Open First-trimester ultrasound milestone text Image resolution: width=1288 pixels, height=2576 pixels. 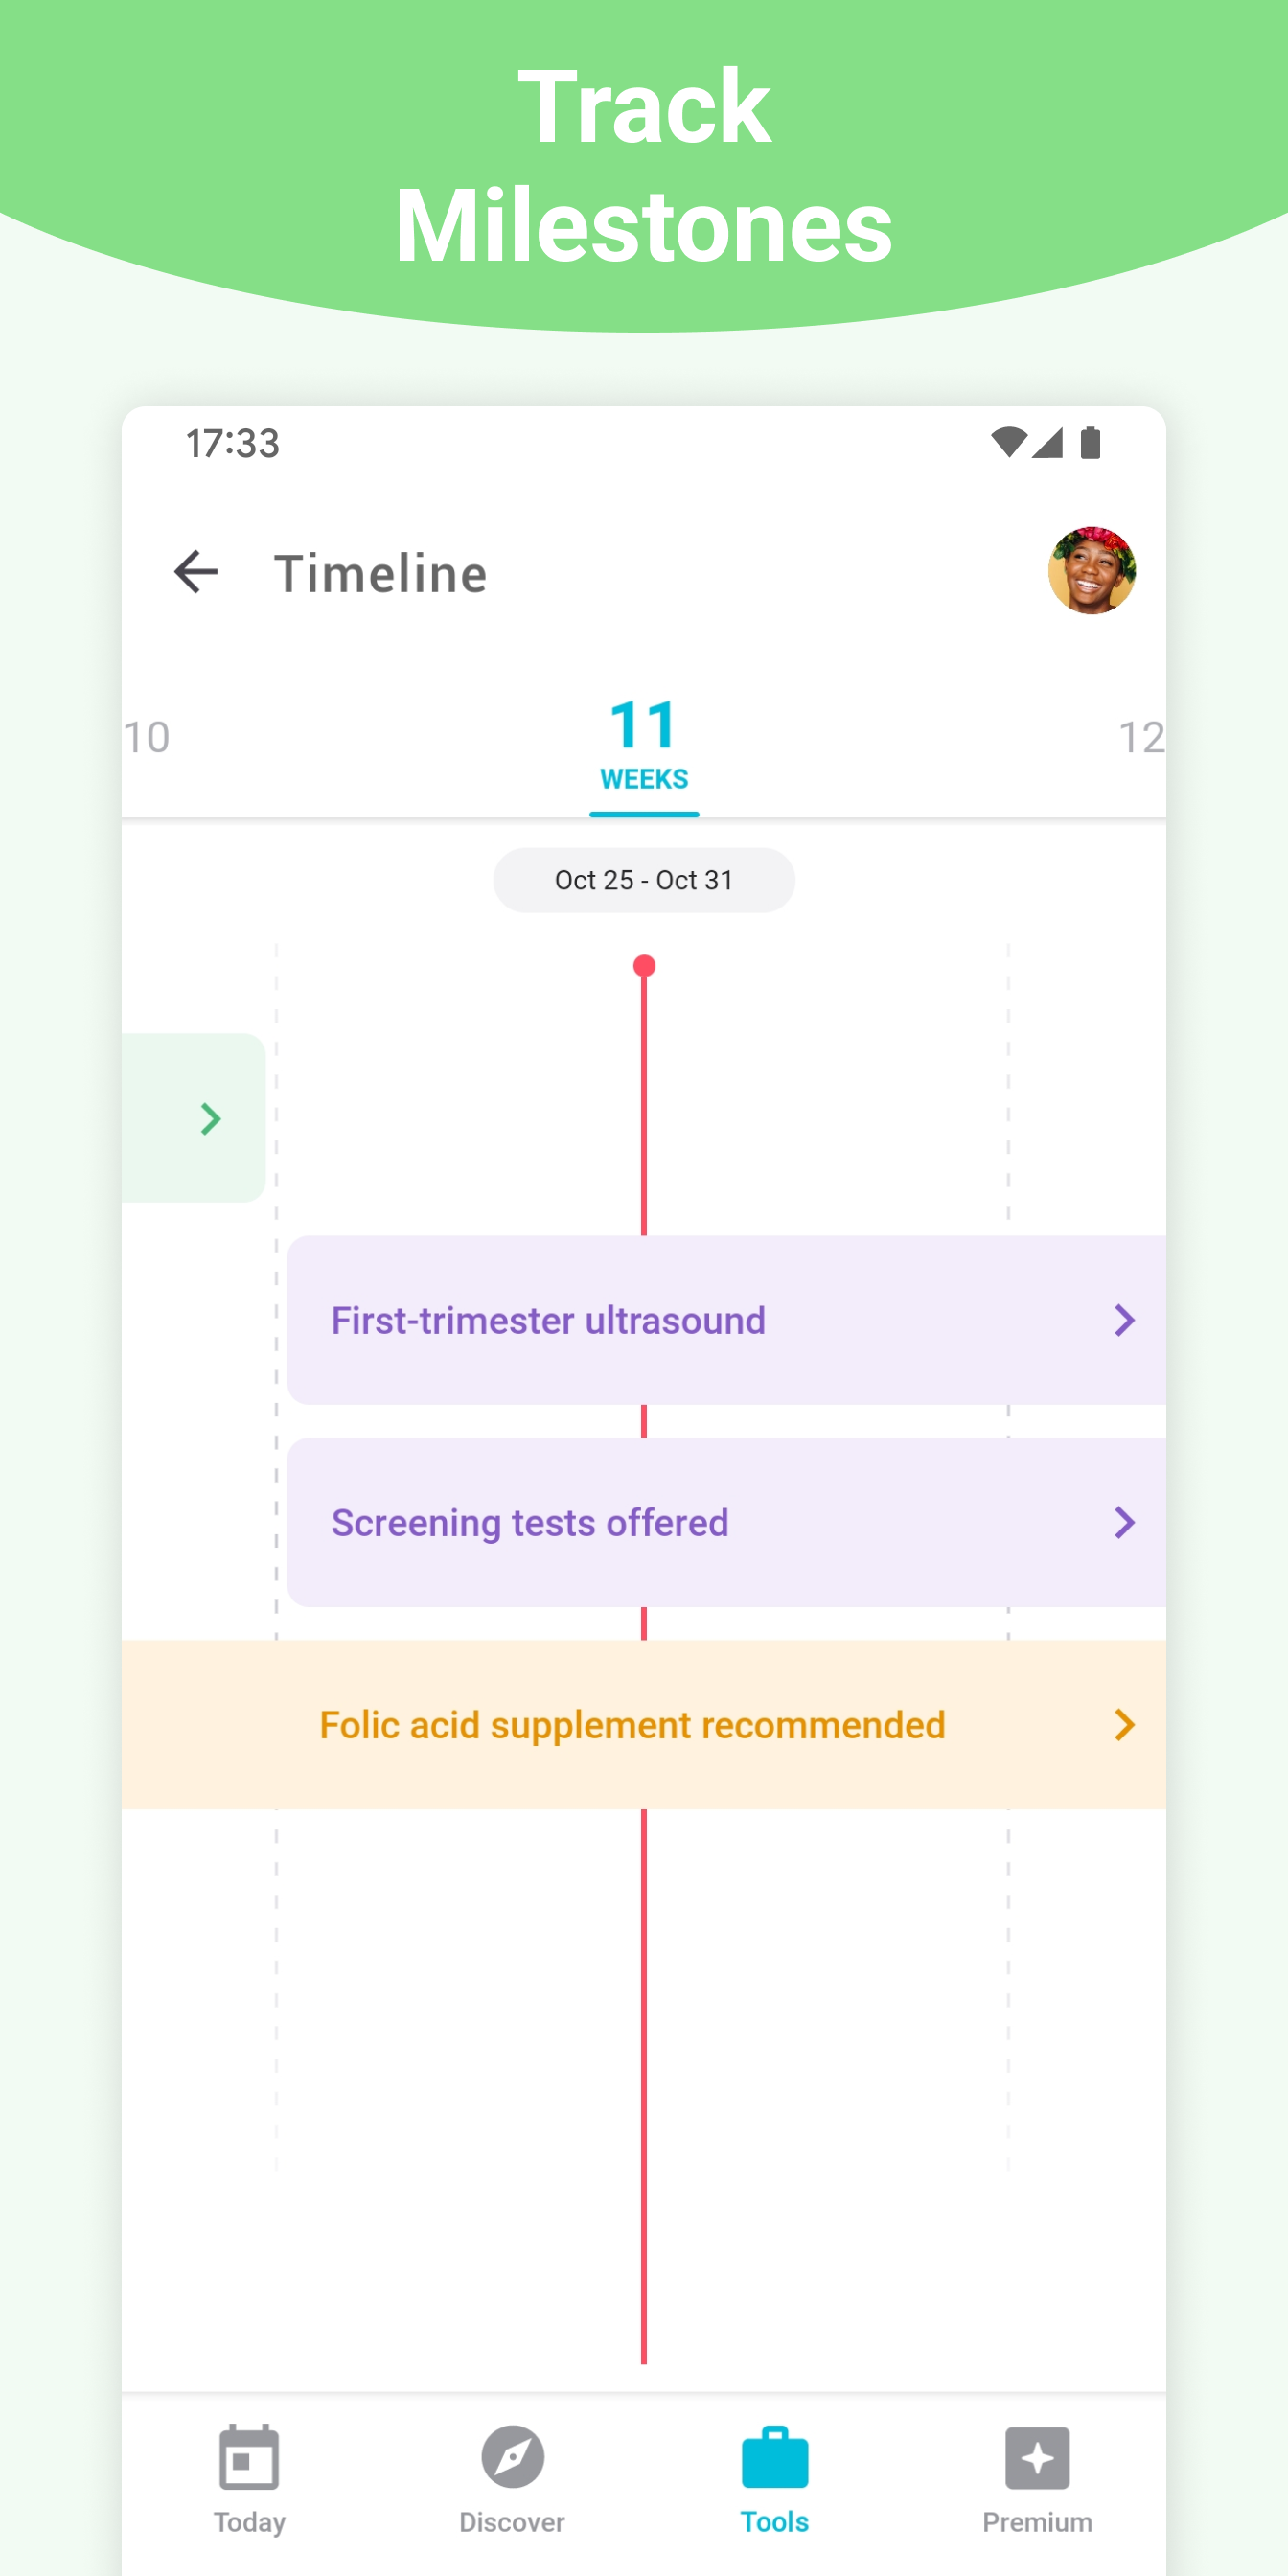pos(548,1320)
